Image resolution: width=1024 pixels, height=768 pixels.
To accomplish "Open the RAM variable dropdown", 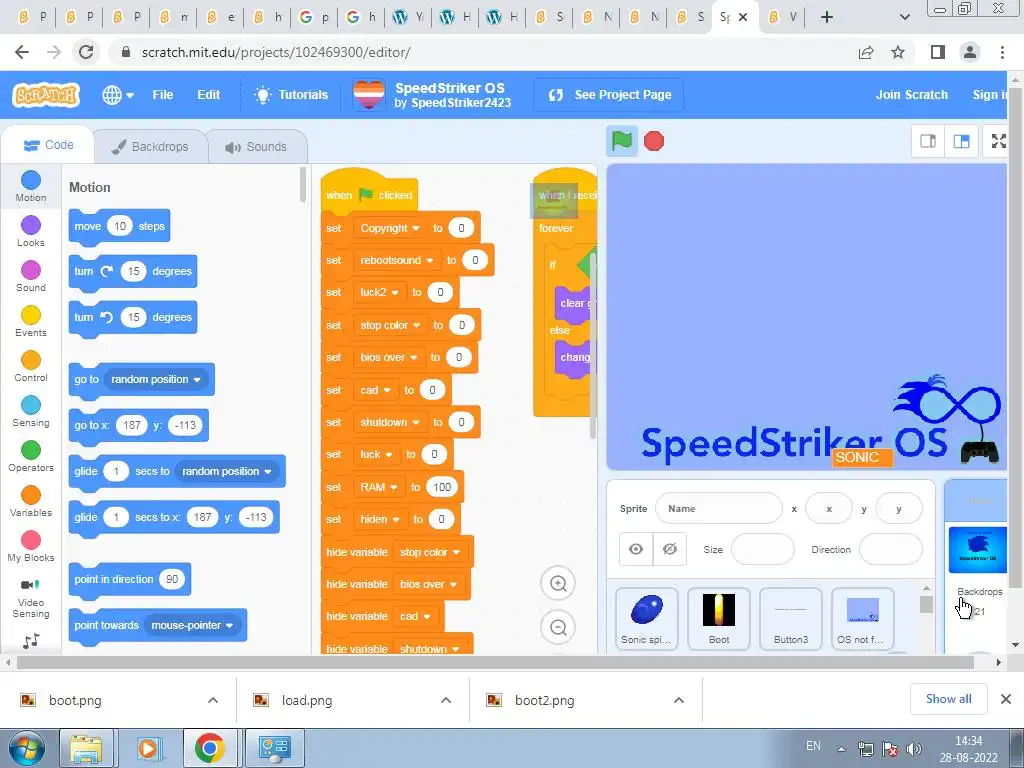I will [x=378, y=487].
